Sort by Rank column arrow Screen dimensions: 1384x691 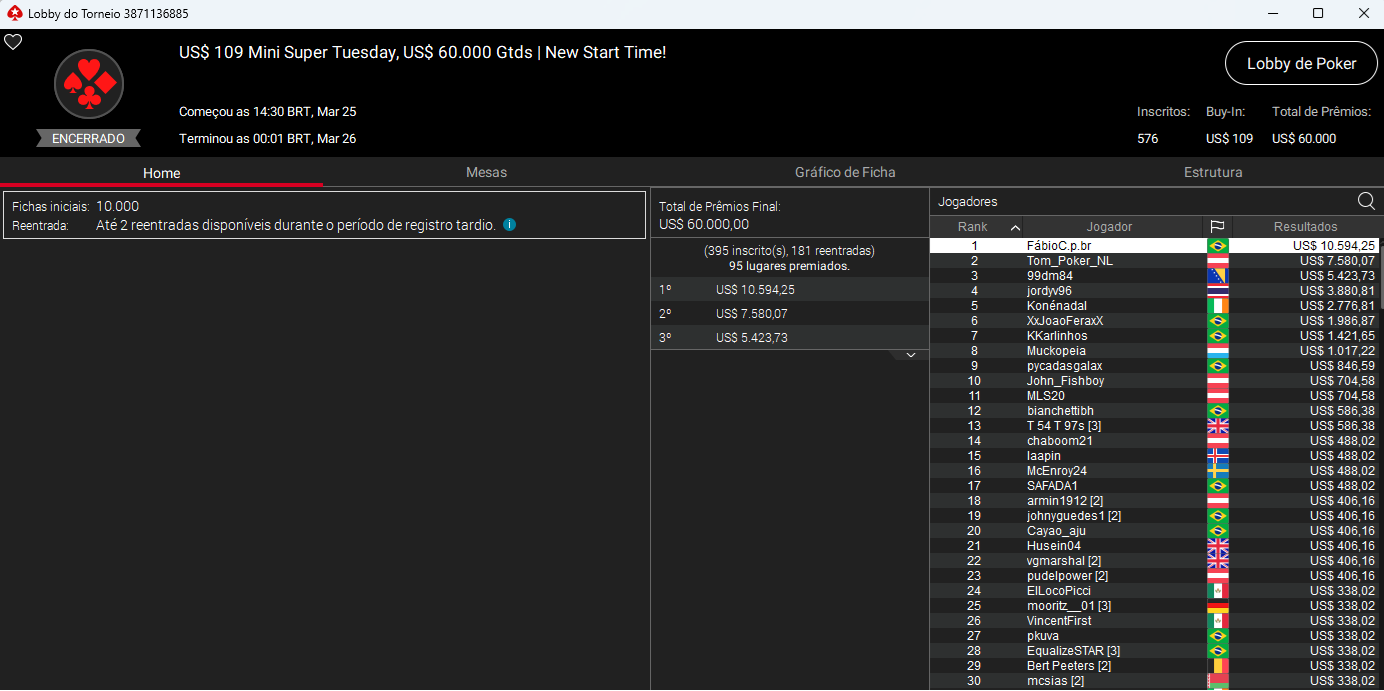1015,227
